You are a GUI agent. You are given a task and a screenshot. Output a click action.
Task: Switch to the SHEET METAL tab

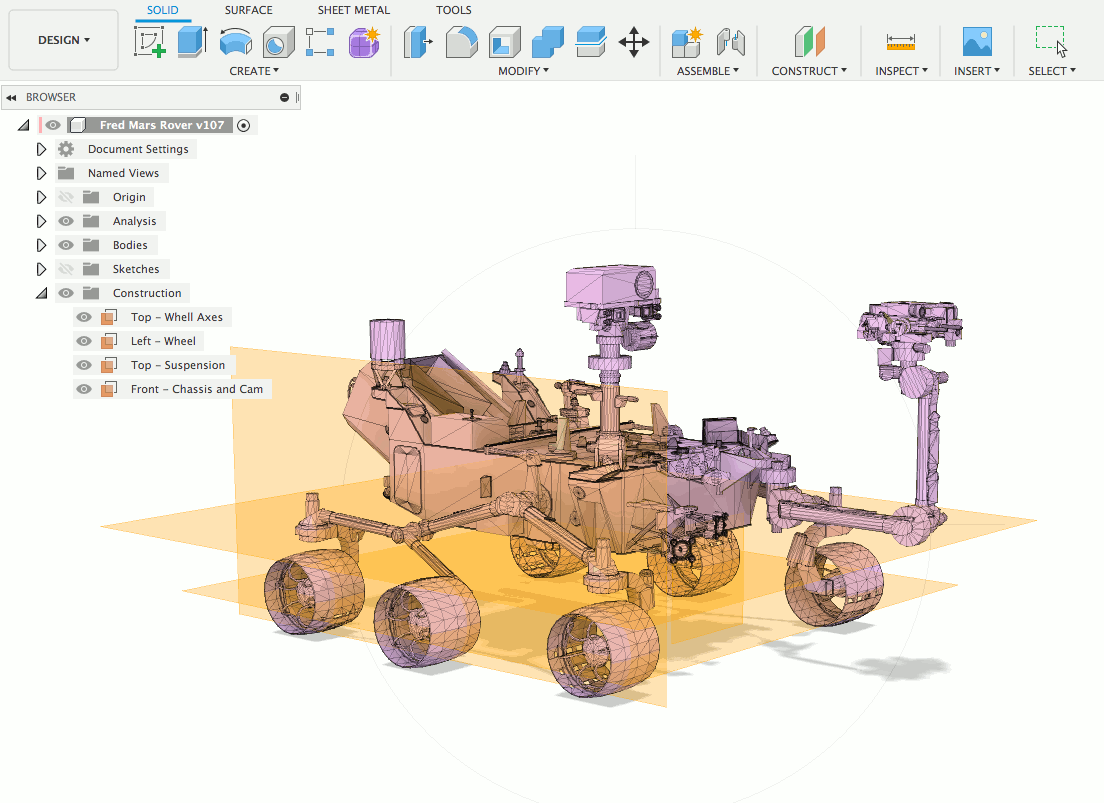[353, 10]
